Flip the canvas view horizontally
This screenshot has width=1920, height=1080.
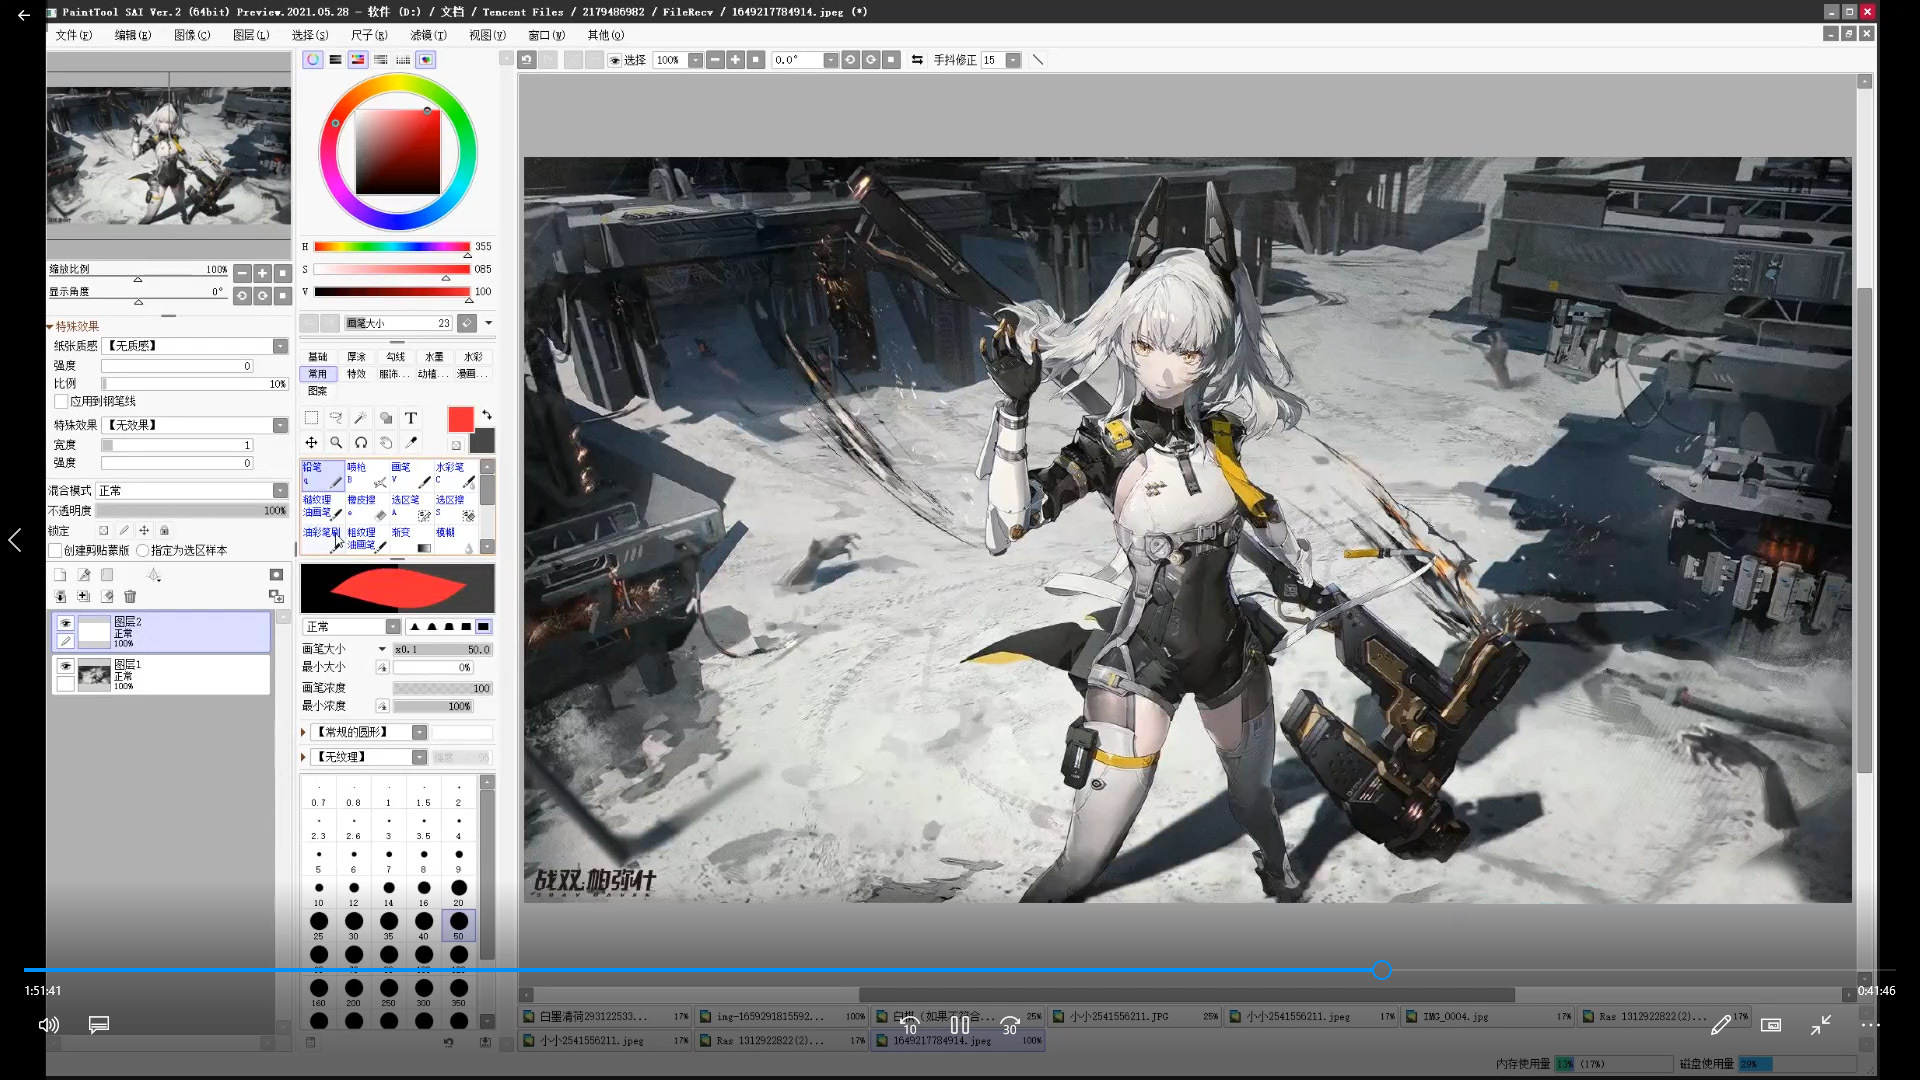[917, 60]
